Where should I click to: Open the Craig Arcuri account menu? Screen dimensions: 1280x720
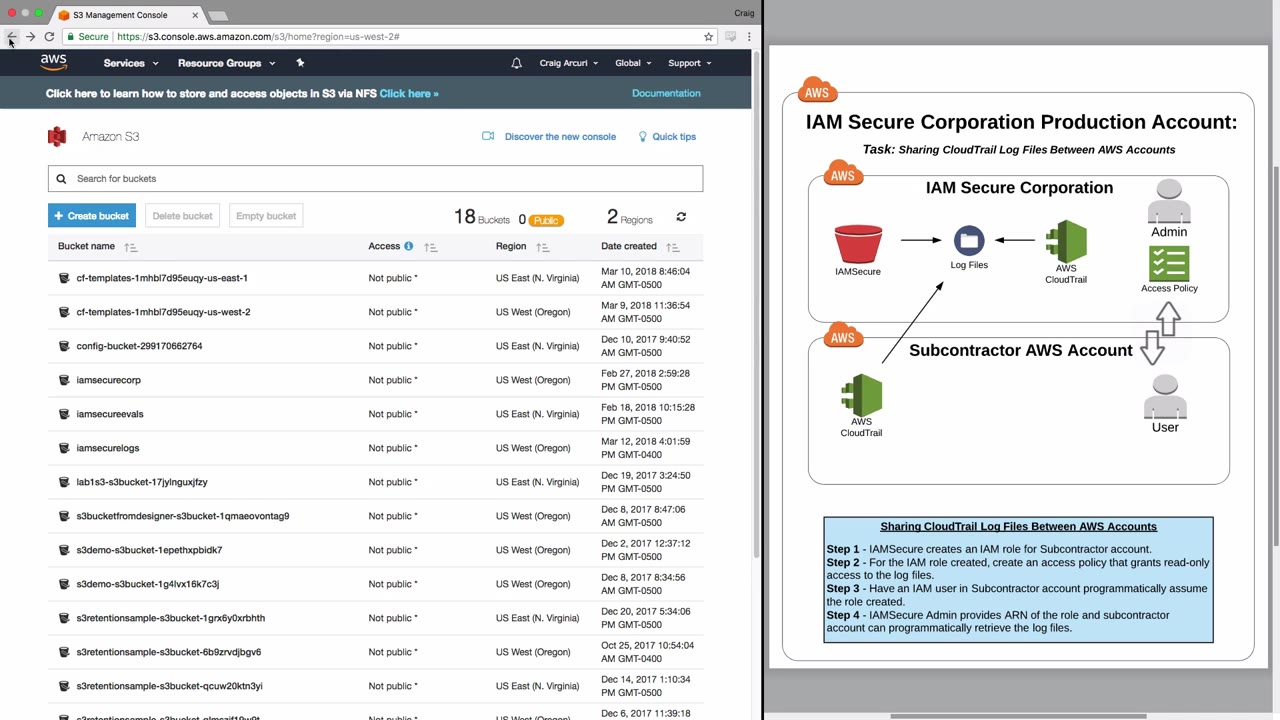click(569, 63)
